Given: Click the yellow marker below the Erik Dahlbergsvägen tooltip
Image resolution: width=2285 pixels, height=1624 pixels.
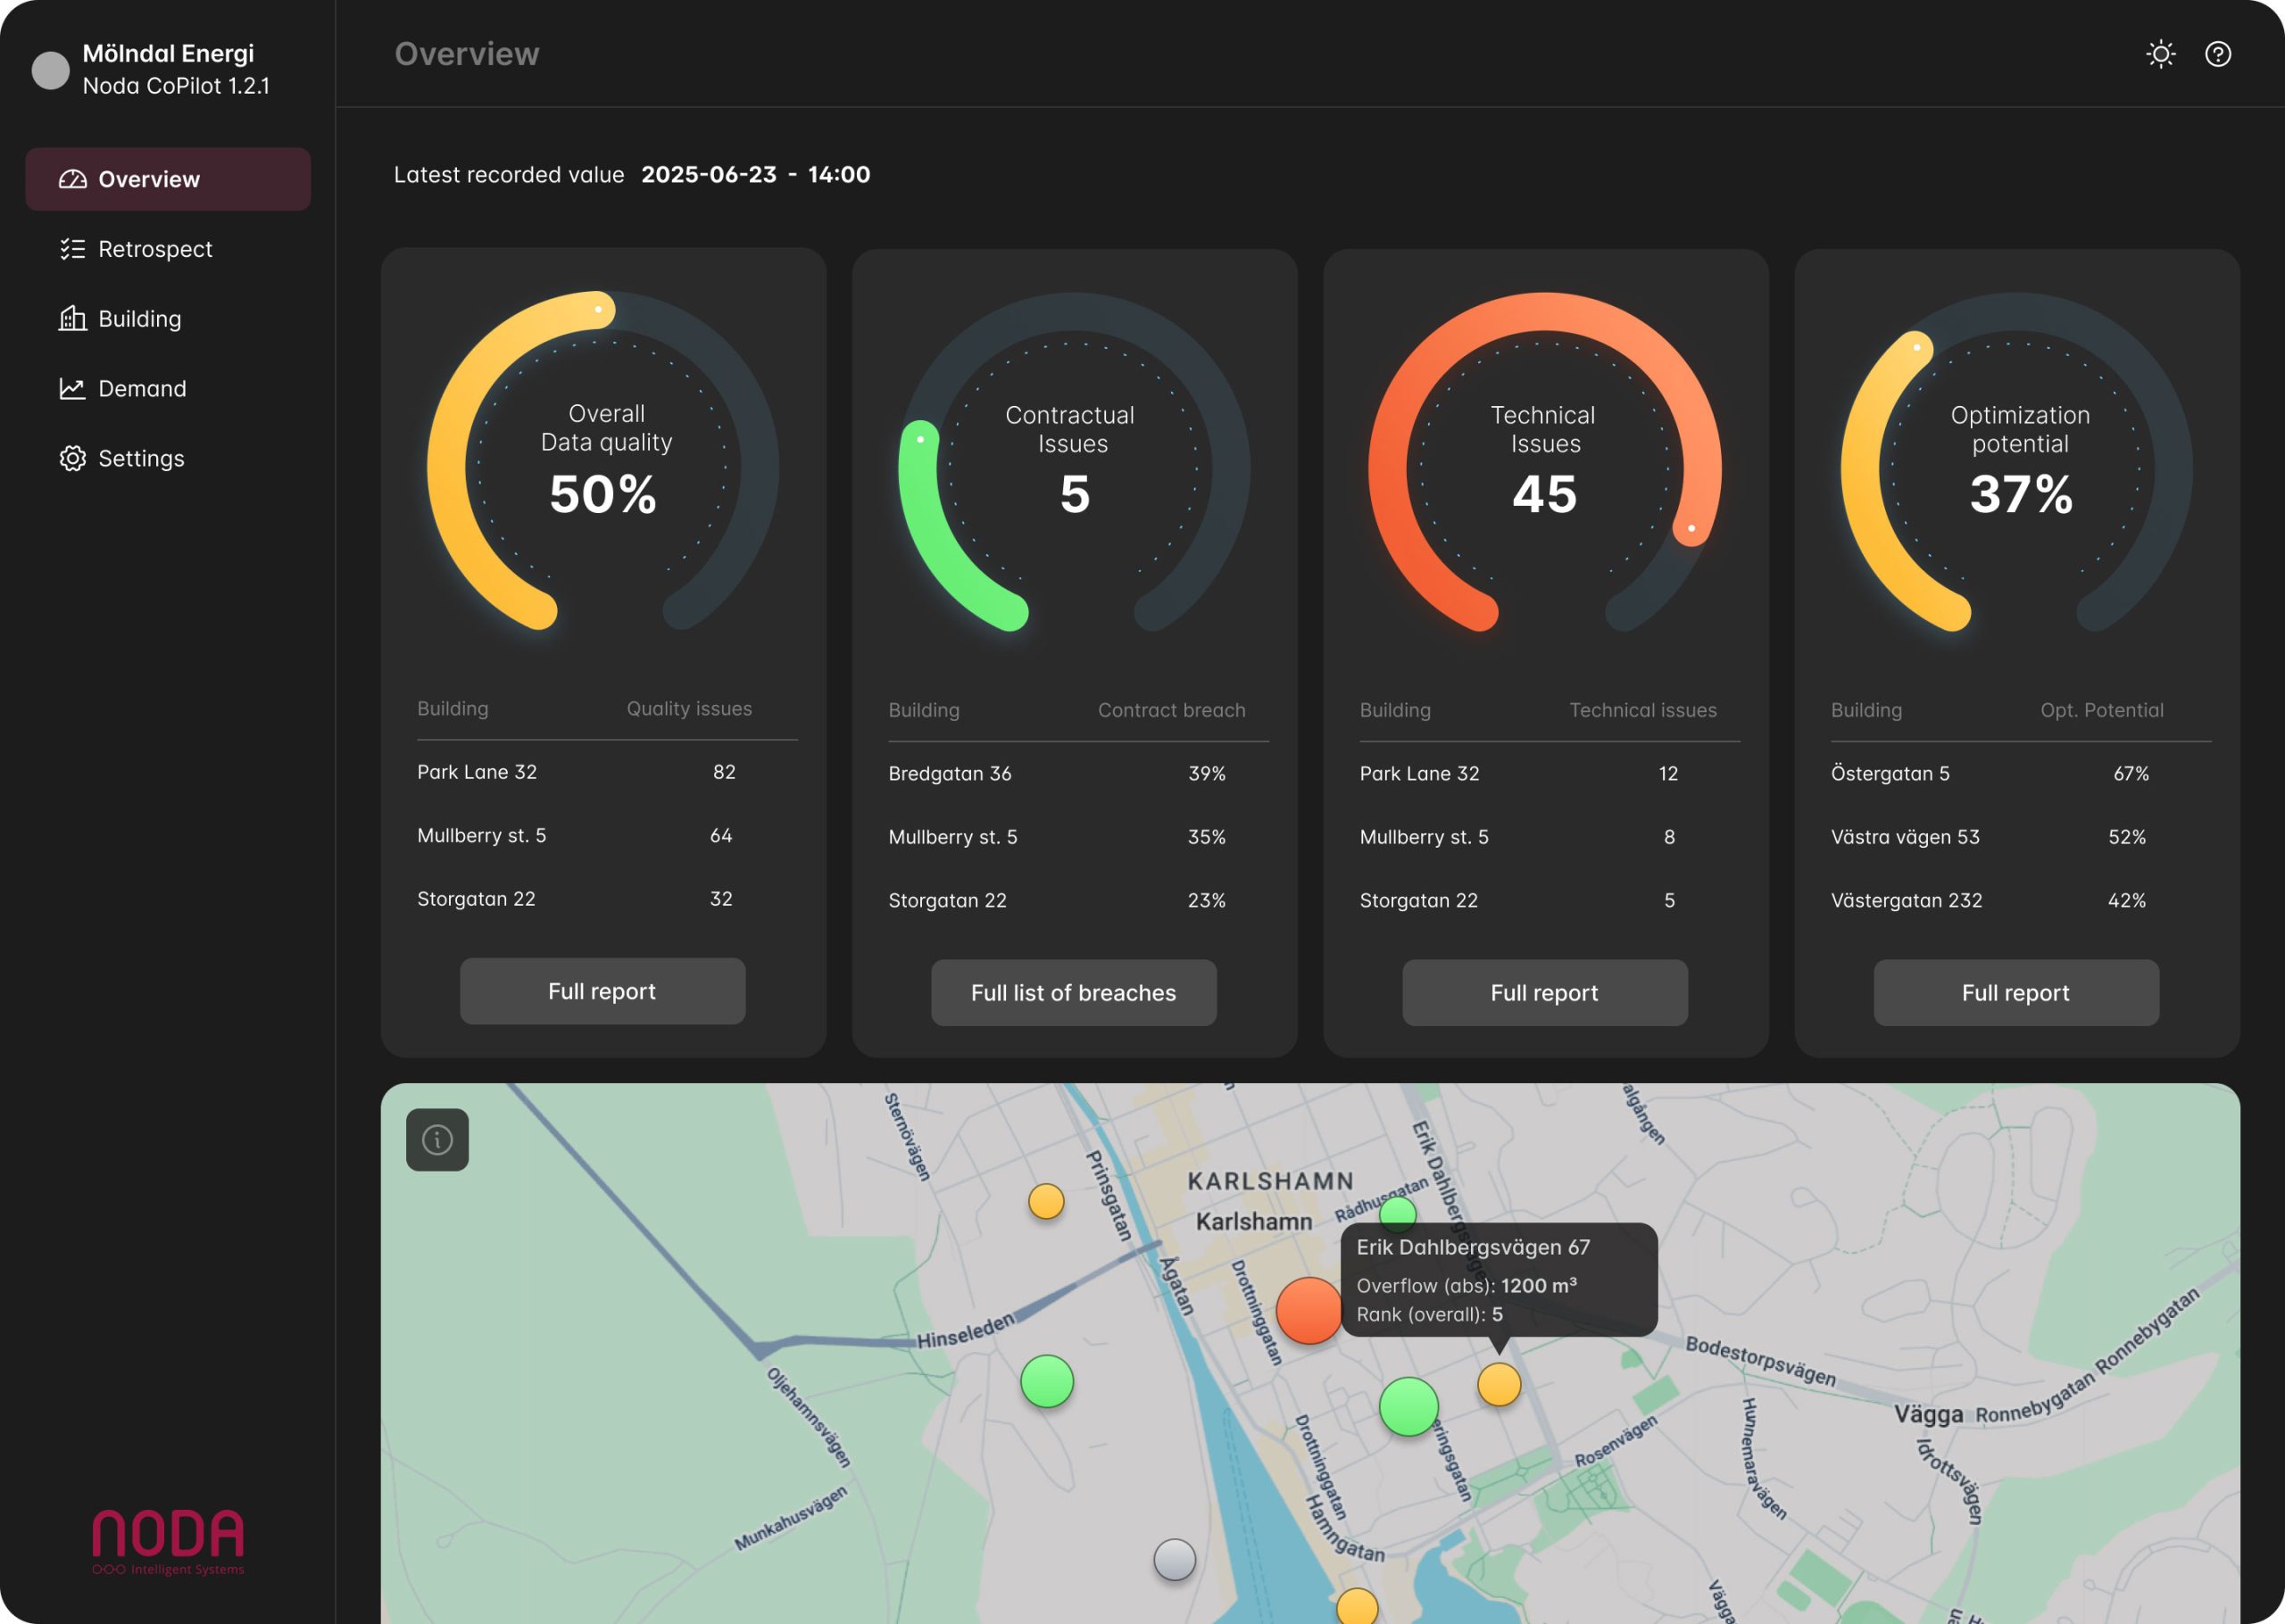Looking at the screenshot, I should [x=1498, y=1384].
